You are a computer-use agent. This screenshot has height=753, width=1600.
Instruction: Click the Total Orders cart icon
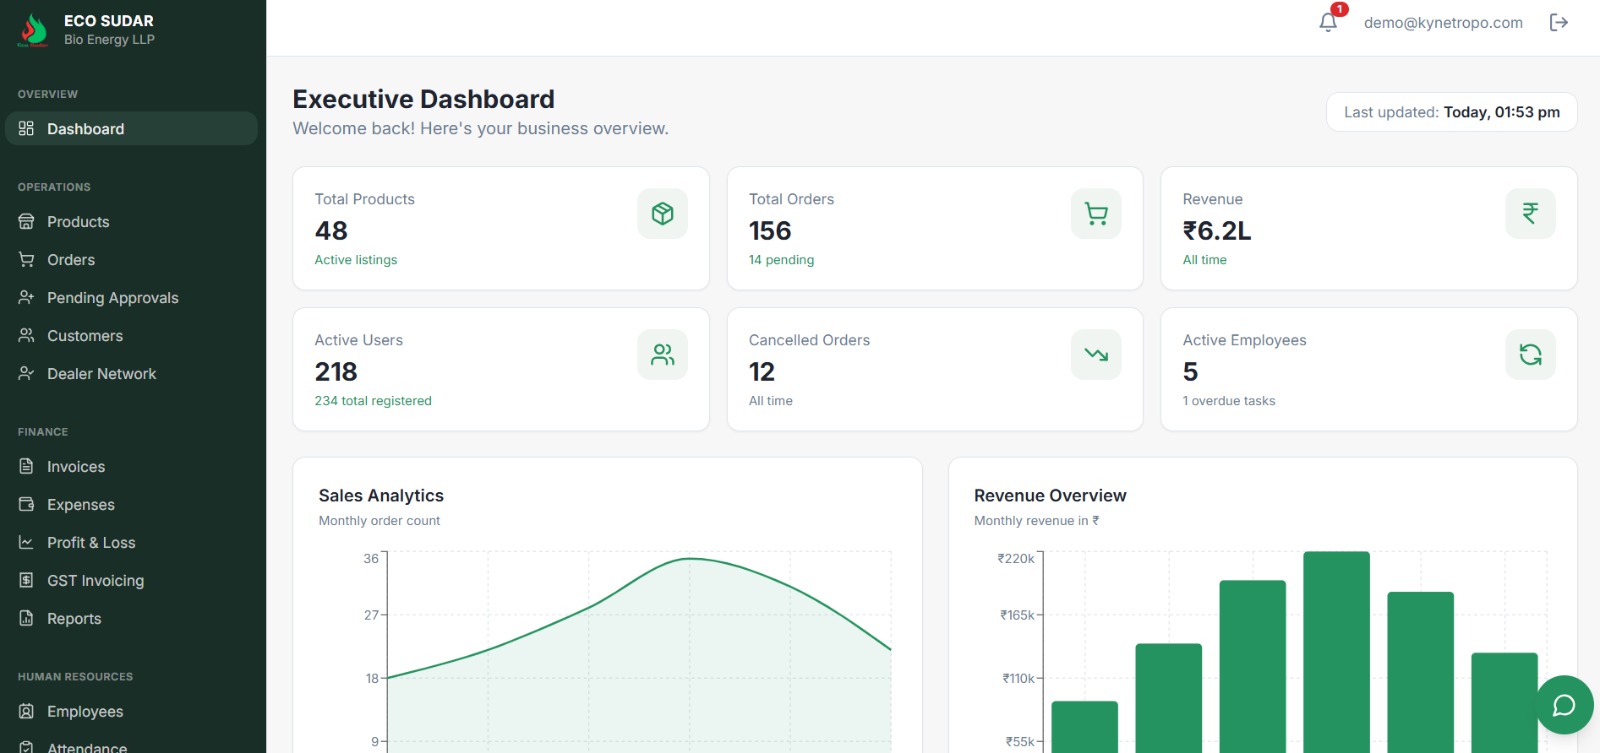coord(1096,213)
